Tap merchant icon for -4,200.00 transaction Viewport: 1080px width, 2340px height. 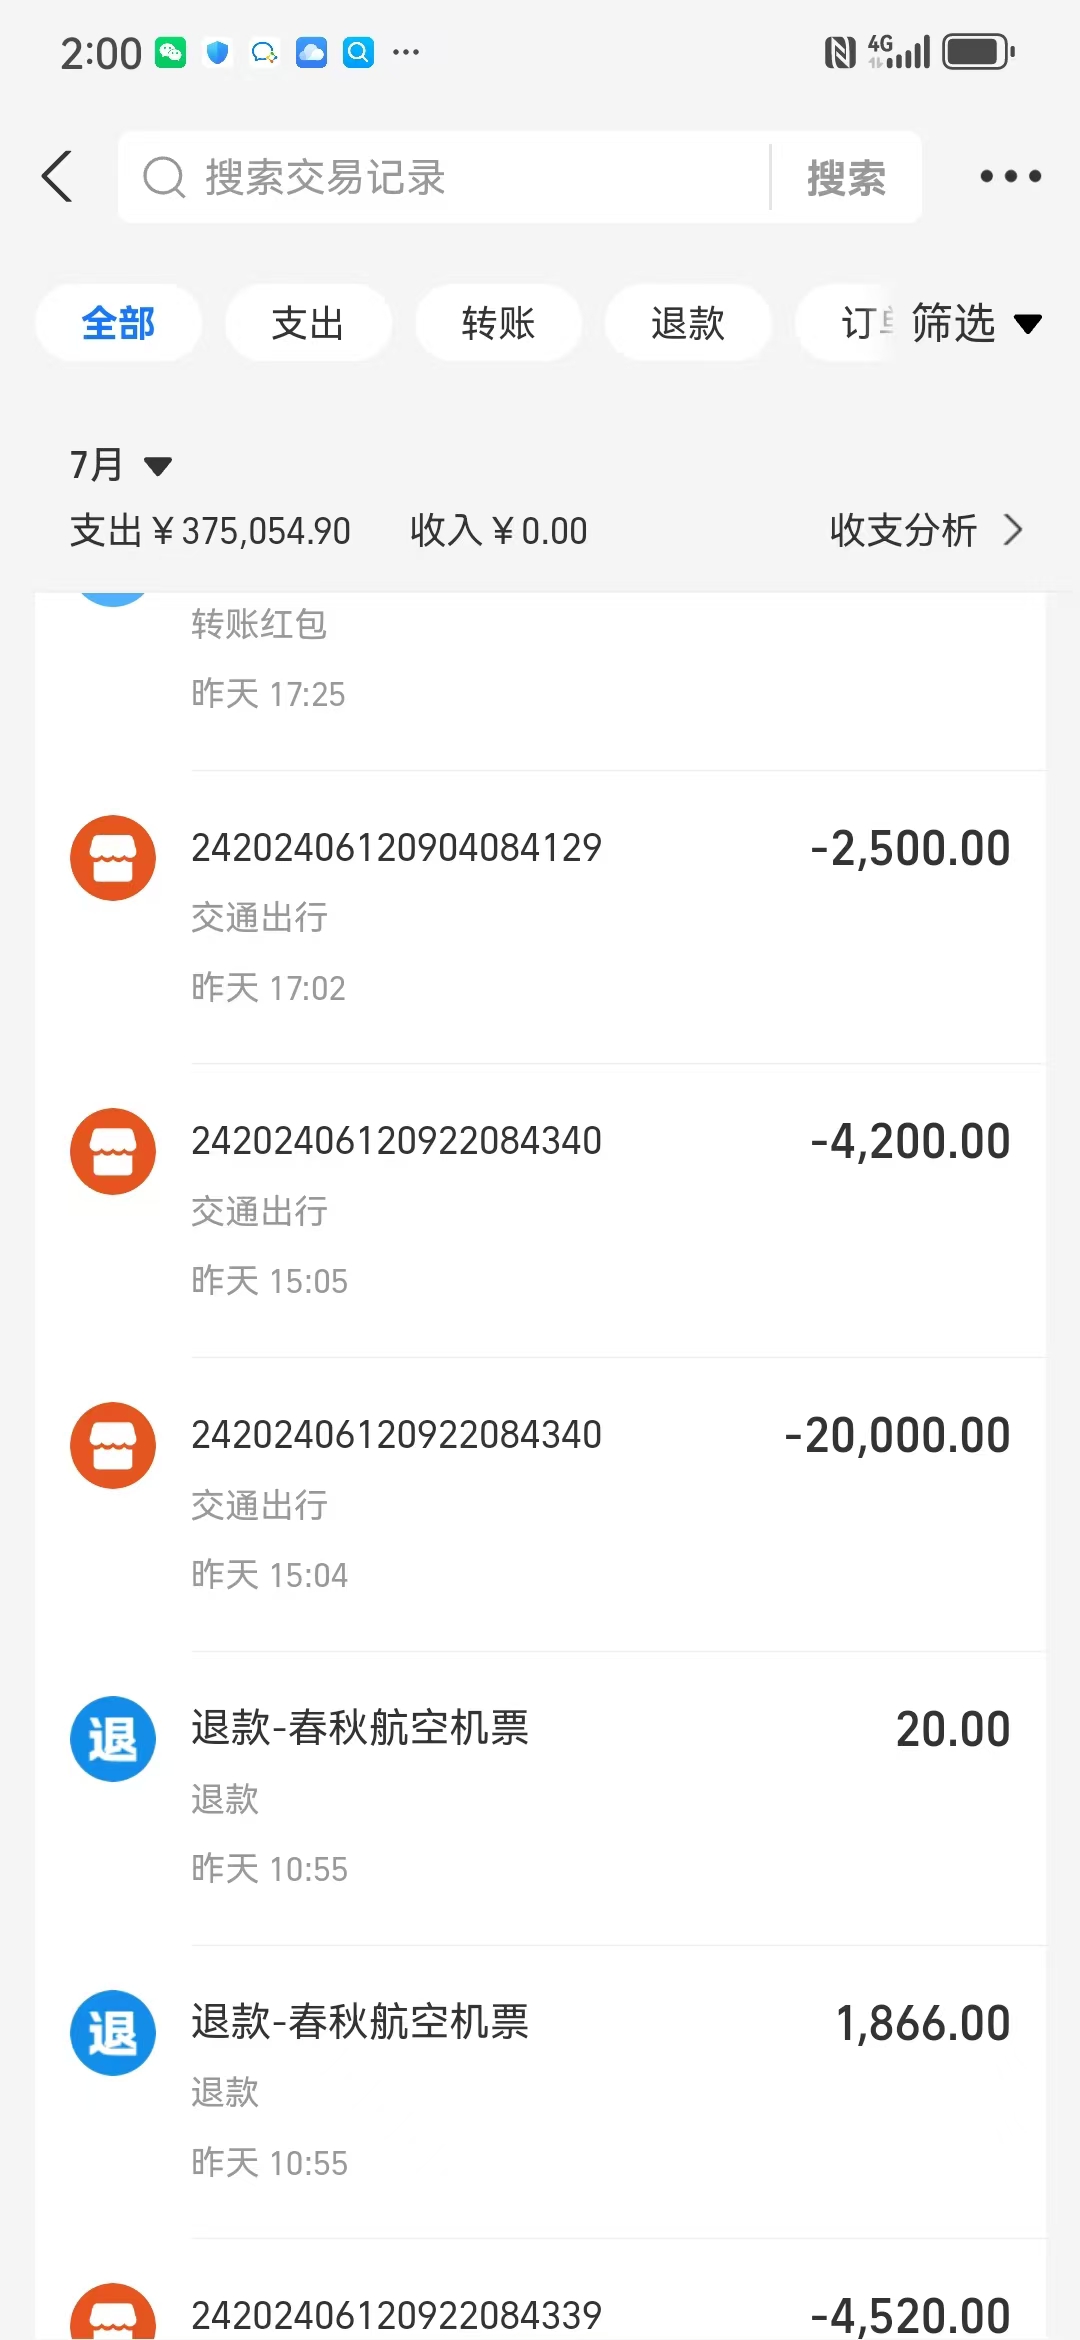[x=113, y=1151]
